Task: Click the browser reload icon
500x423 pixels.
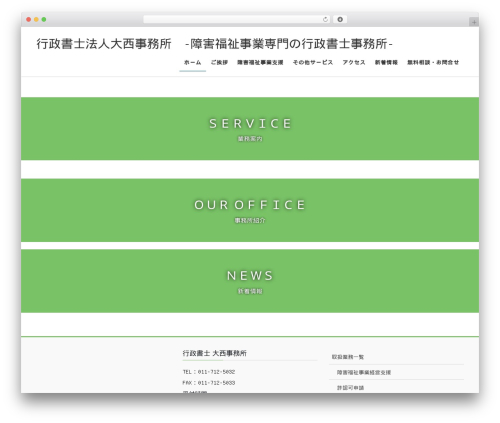Action: click(325, 20)
